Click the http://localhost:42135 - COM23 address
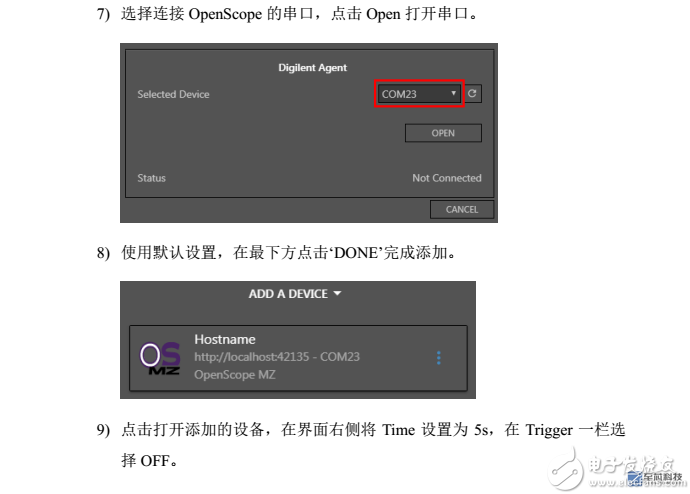 click(277, 356)
